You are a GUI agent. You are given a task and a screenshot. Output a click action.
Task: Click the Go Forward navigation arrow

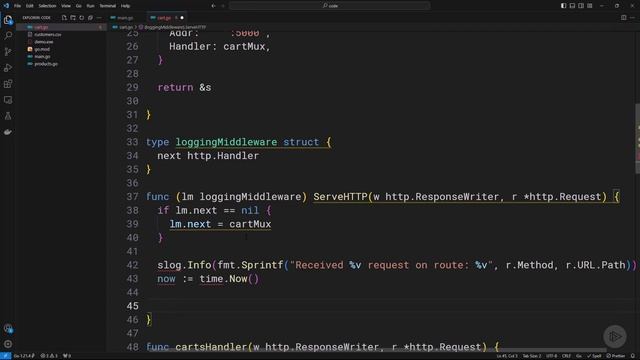(223, 6)
